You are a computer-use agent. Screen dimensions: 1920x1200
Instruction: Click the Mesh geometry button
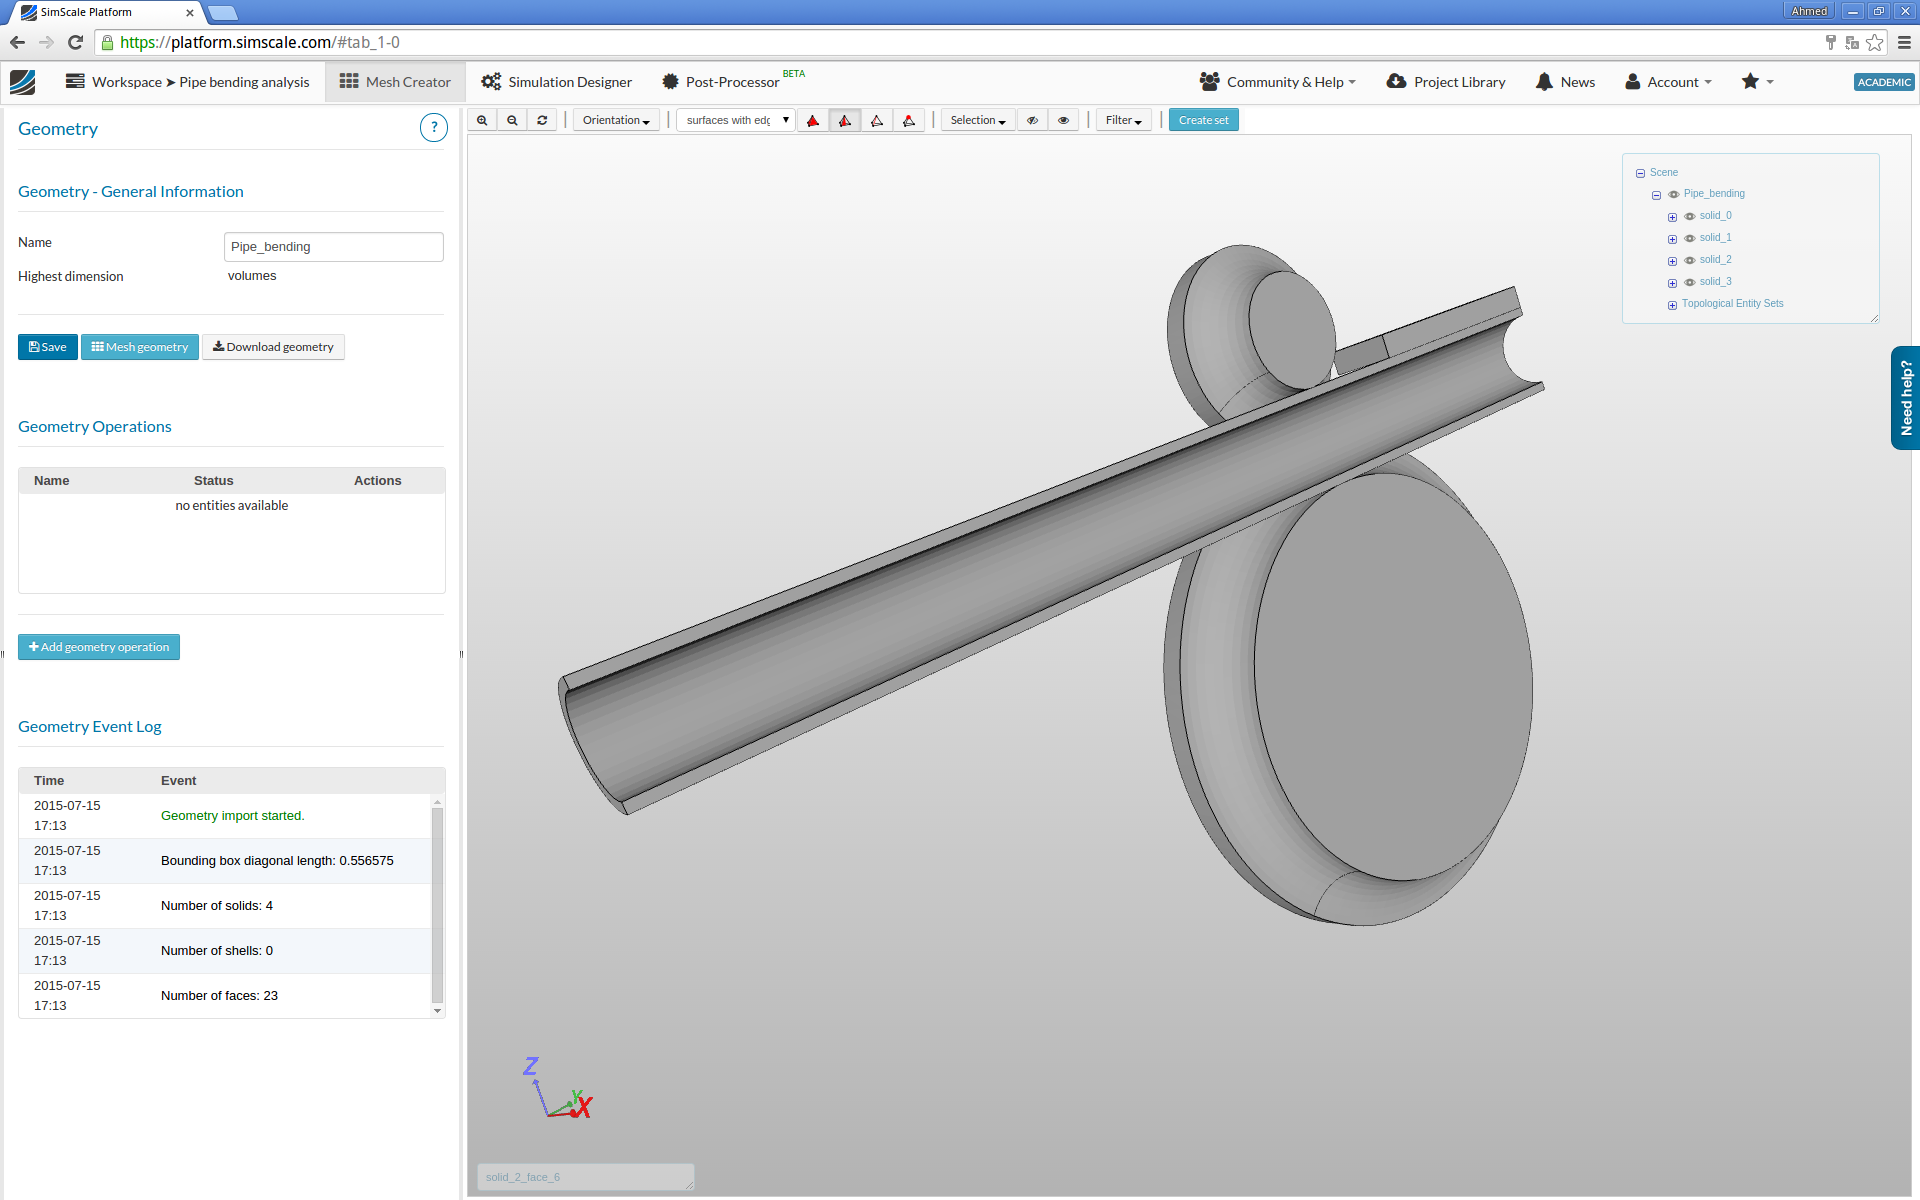tap(140, 347)
